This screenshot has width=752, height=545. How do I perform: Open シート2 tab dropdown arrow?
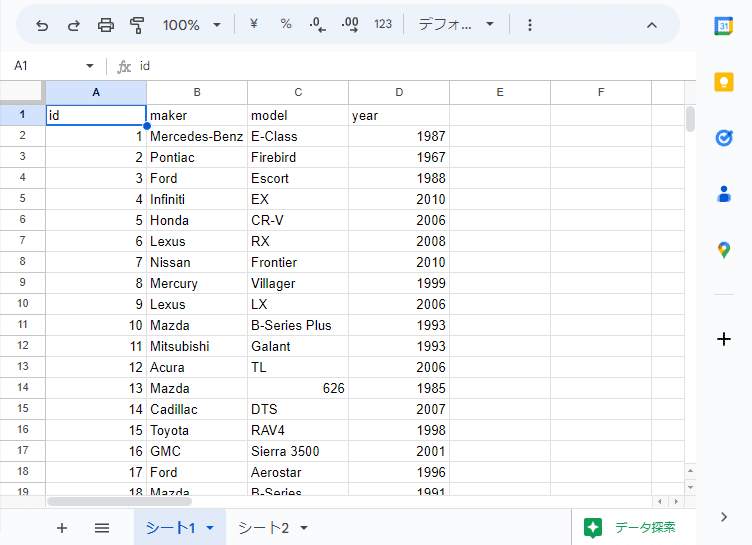coord(304,528)
